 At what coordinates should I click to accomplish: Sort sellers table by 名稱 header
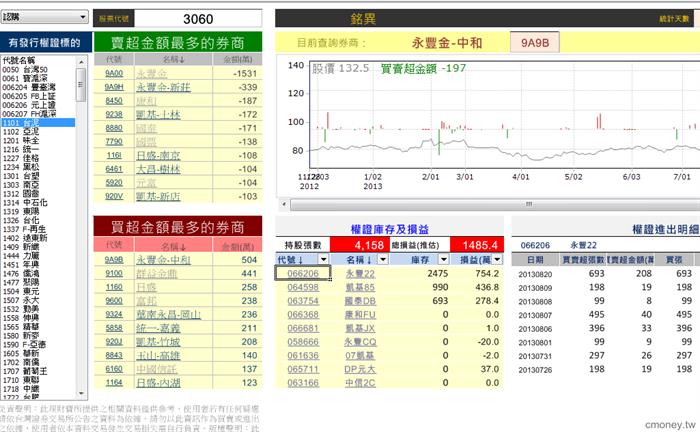(x=173, y=59)
